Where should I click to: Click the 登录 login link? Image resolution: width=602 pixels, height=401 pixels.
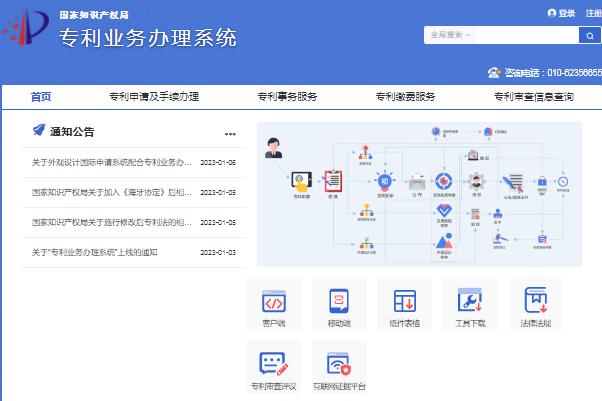click(567, 13)
